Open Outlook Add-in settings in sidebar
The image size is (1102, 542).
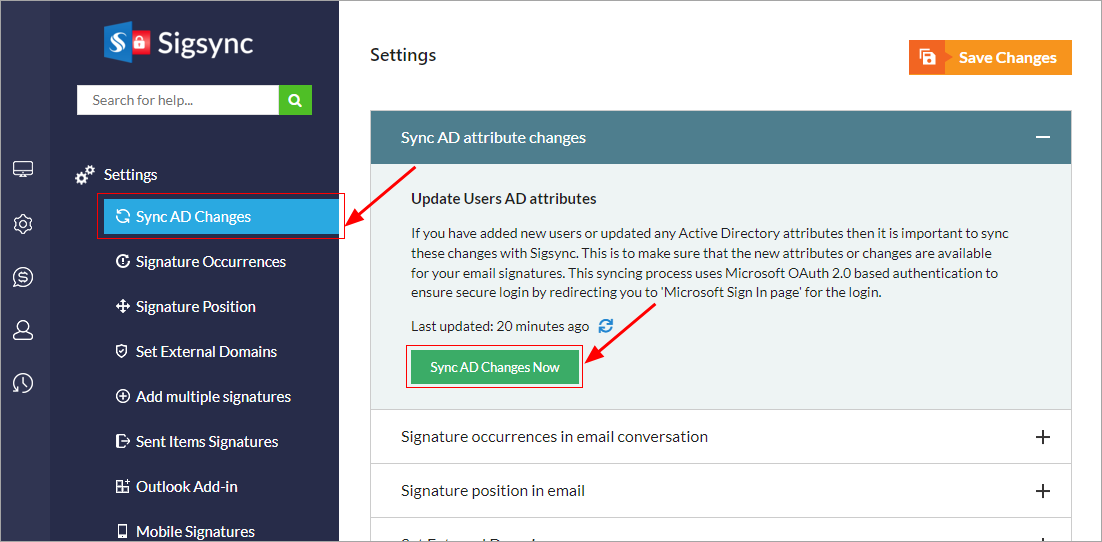coord(186,487)
